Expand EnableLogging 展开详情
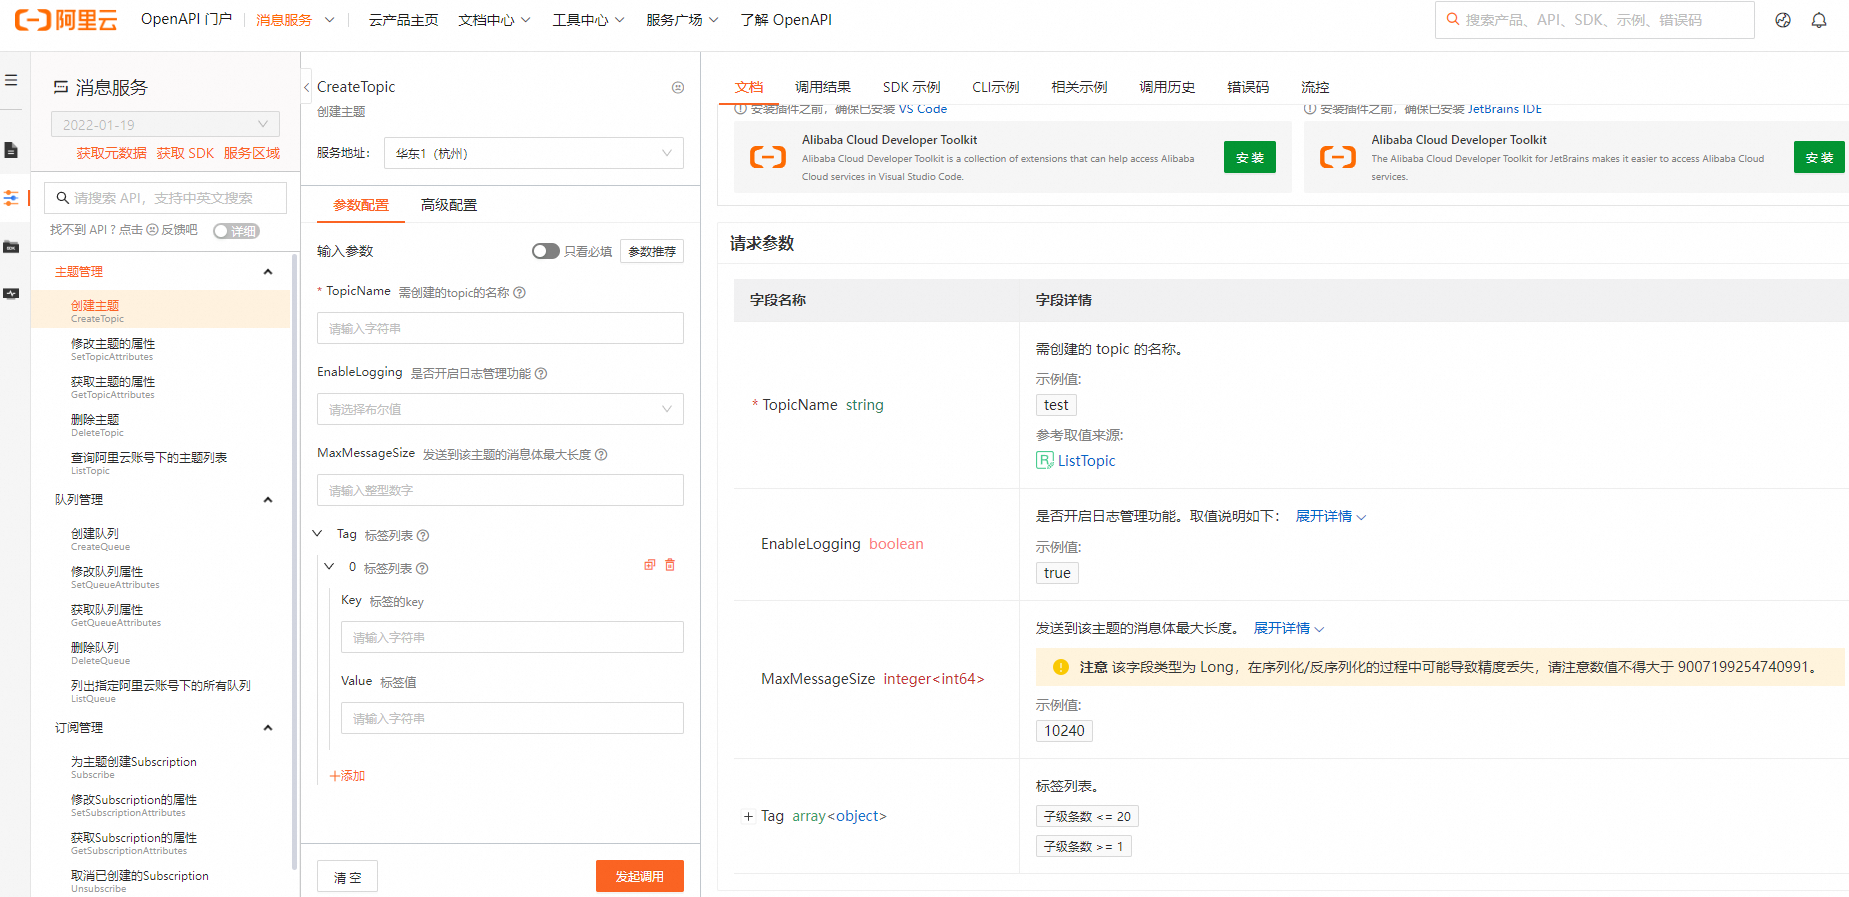Image resolution: width=1849 pixels, height=897 pixels. pyautogui.click(x=1331, y=516)
